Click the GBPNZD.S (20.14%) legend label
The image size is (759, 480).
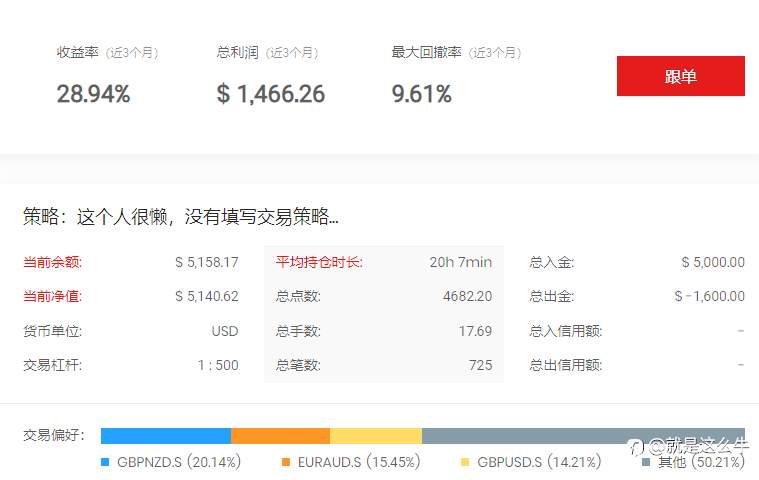pyautogui.click(x=179, y=462)
